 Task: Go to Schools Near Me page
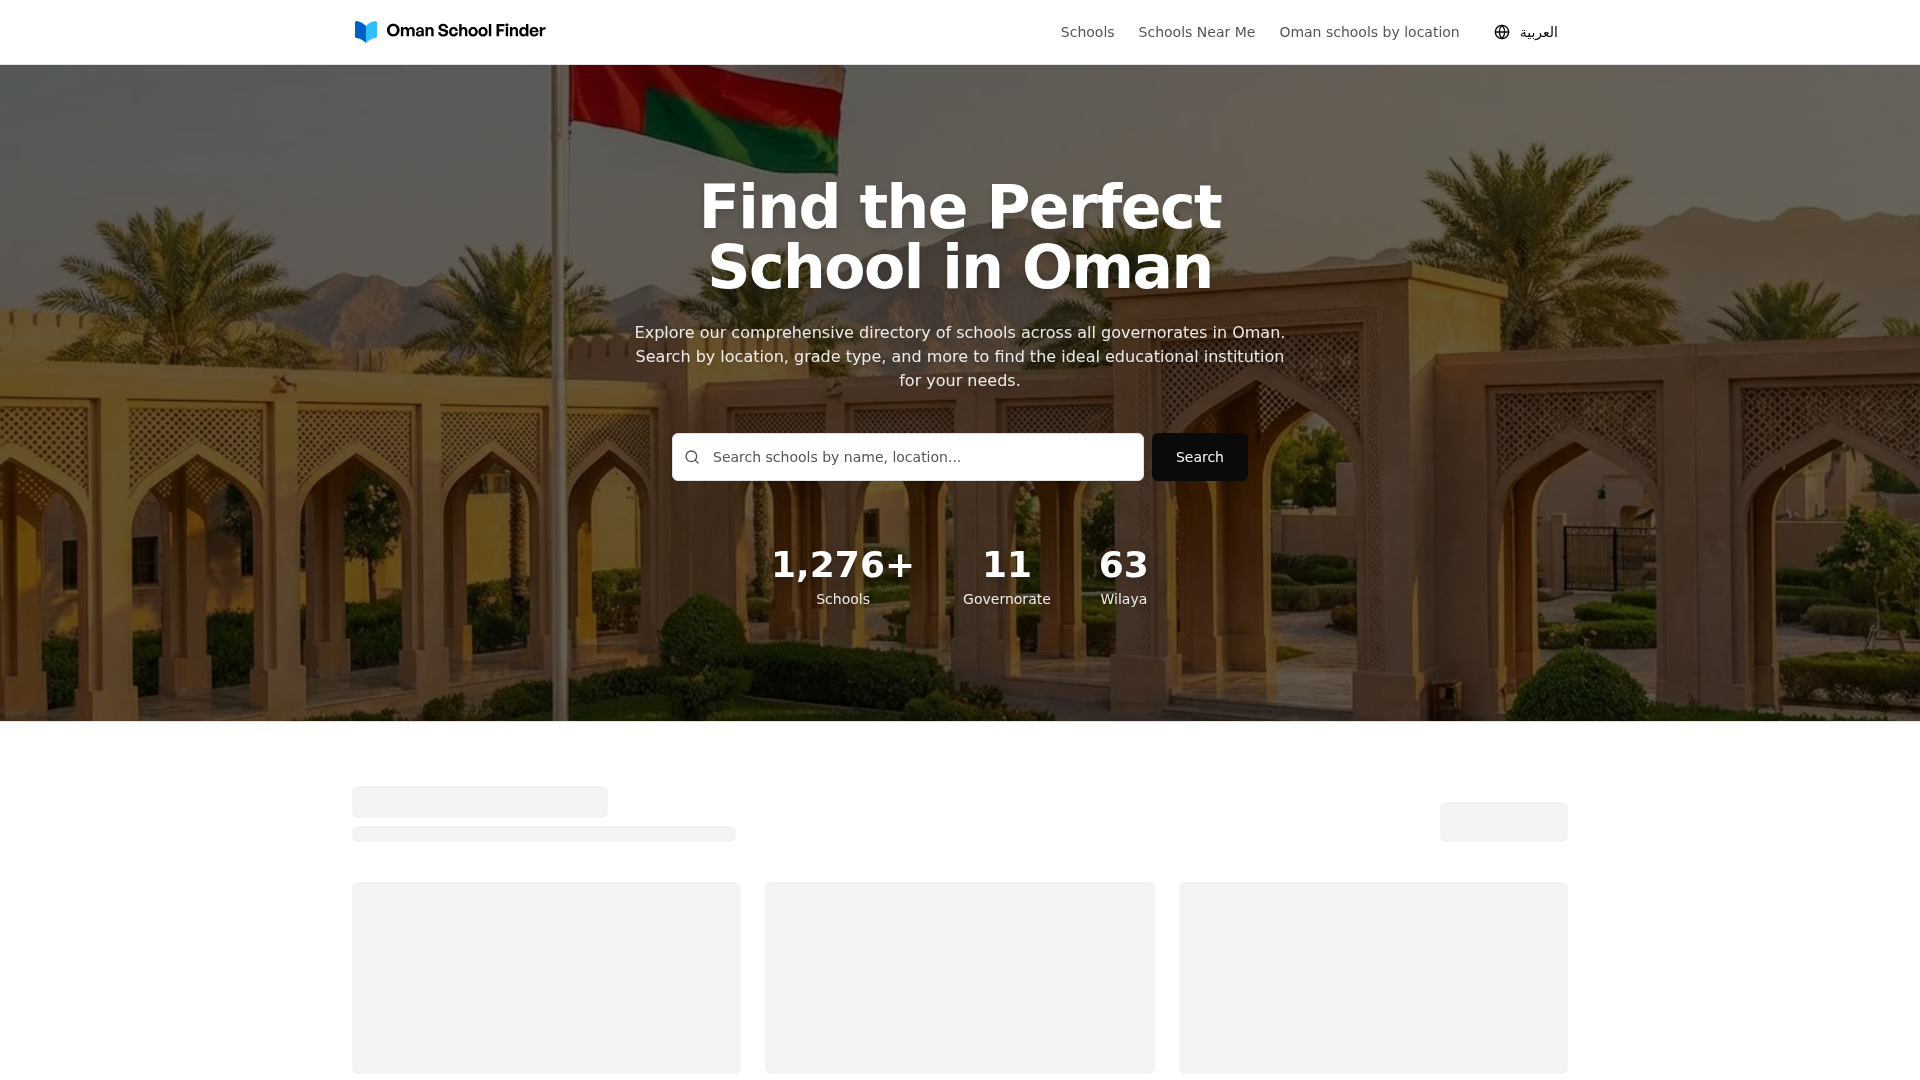click(x=1196, y=32)
